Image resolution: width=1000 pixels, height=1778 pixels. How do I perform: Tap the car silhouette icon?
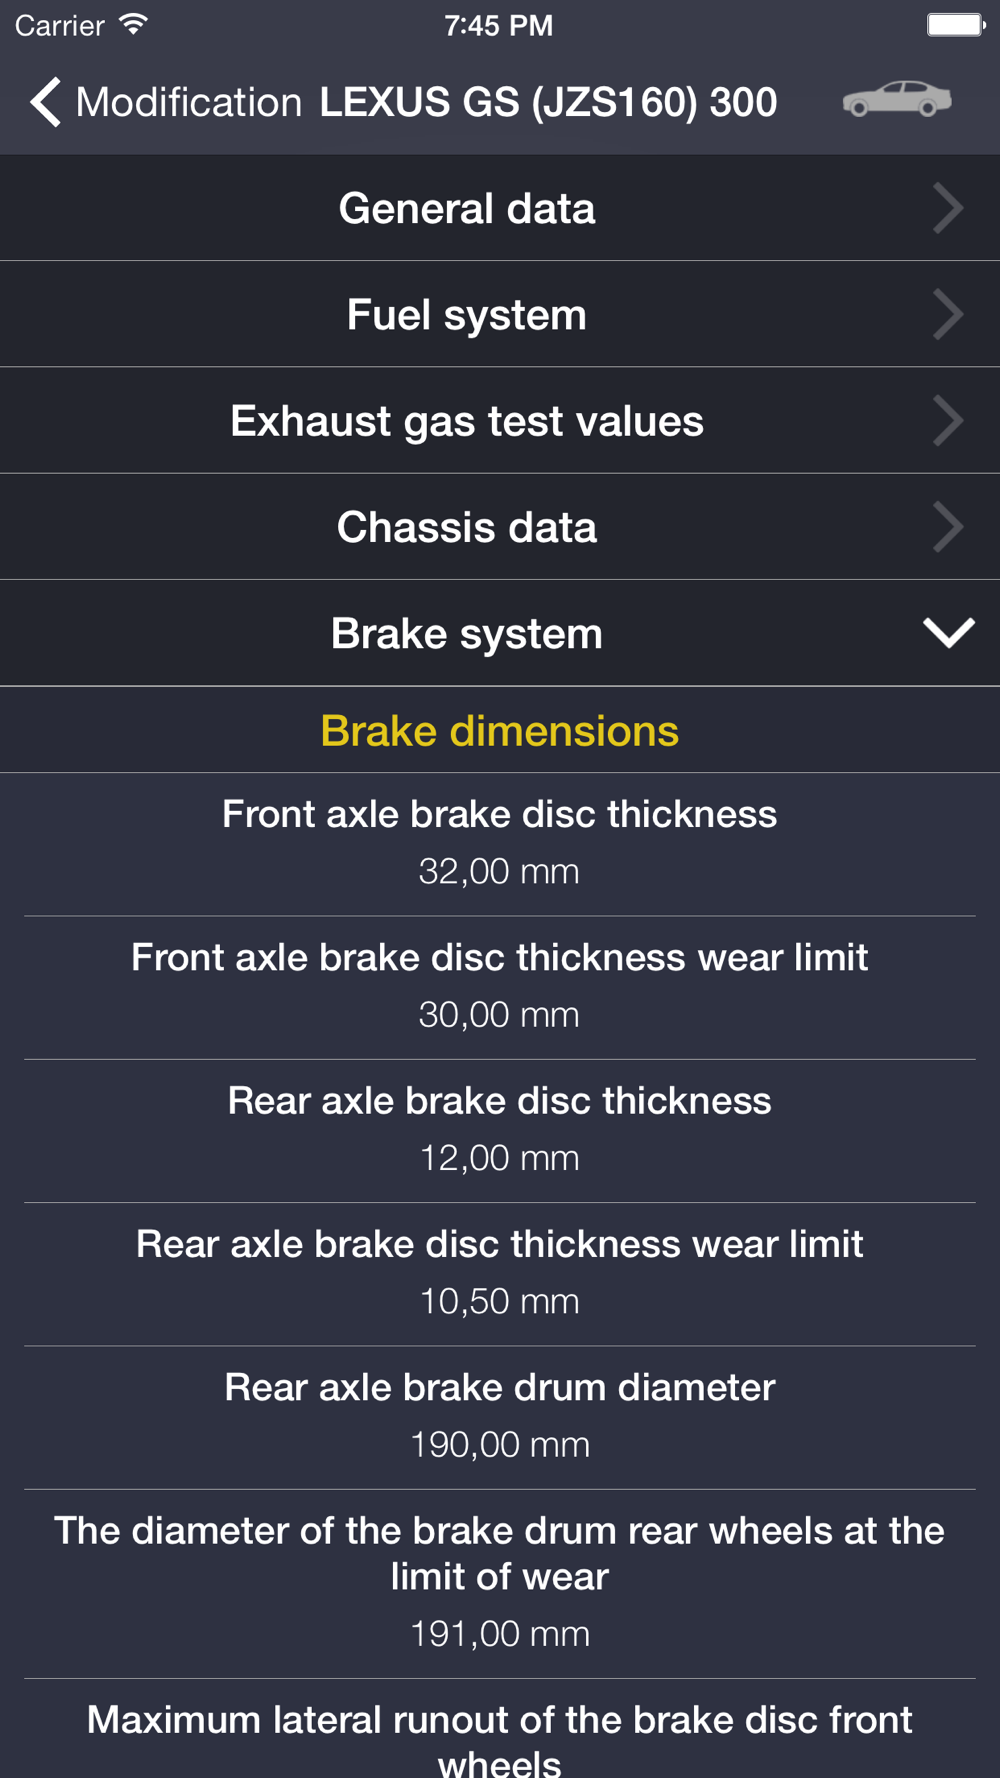(896, 100)
